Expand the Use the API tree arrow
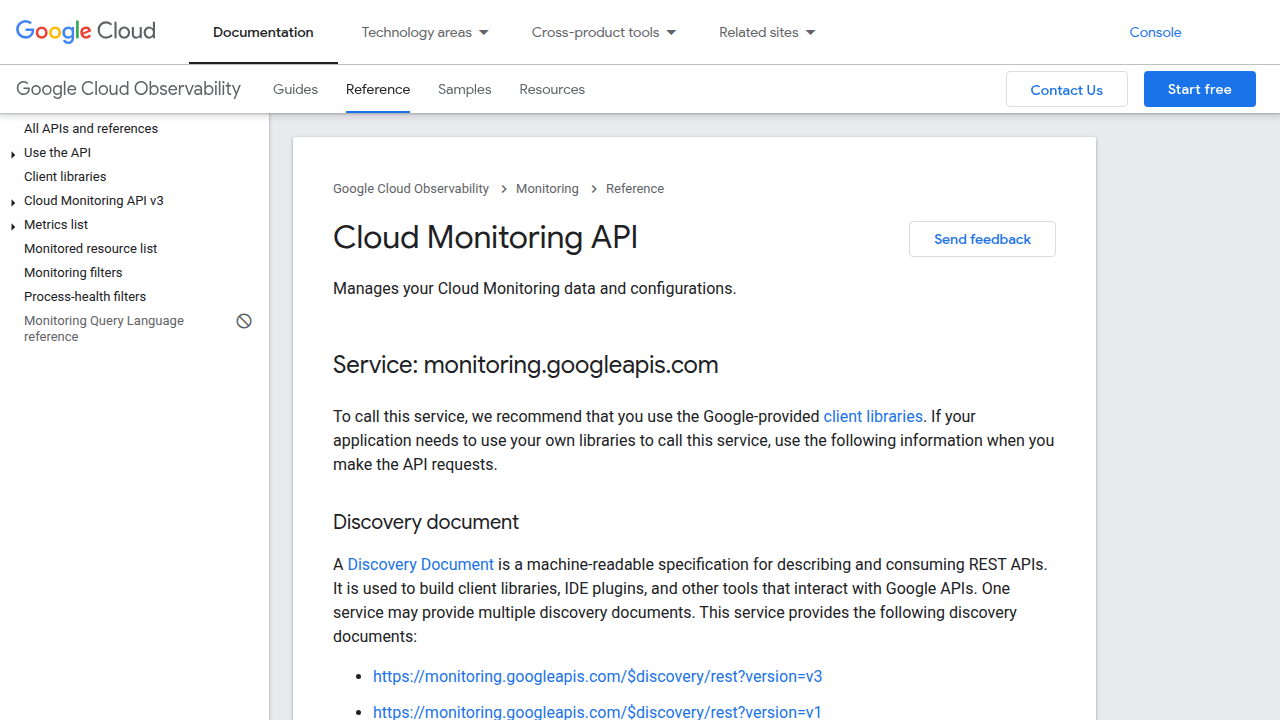The height and width of the screenshot is (720, 1280). click(13, 154)
